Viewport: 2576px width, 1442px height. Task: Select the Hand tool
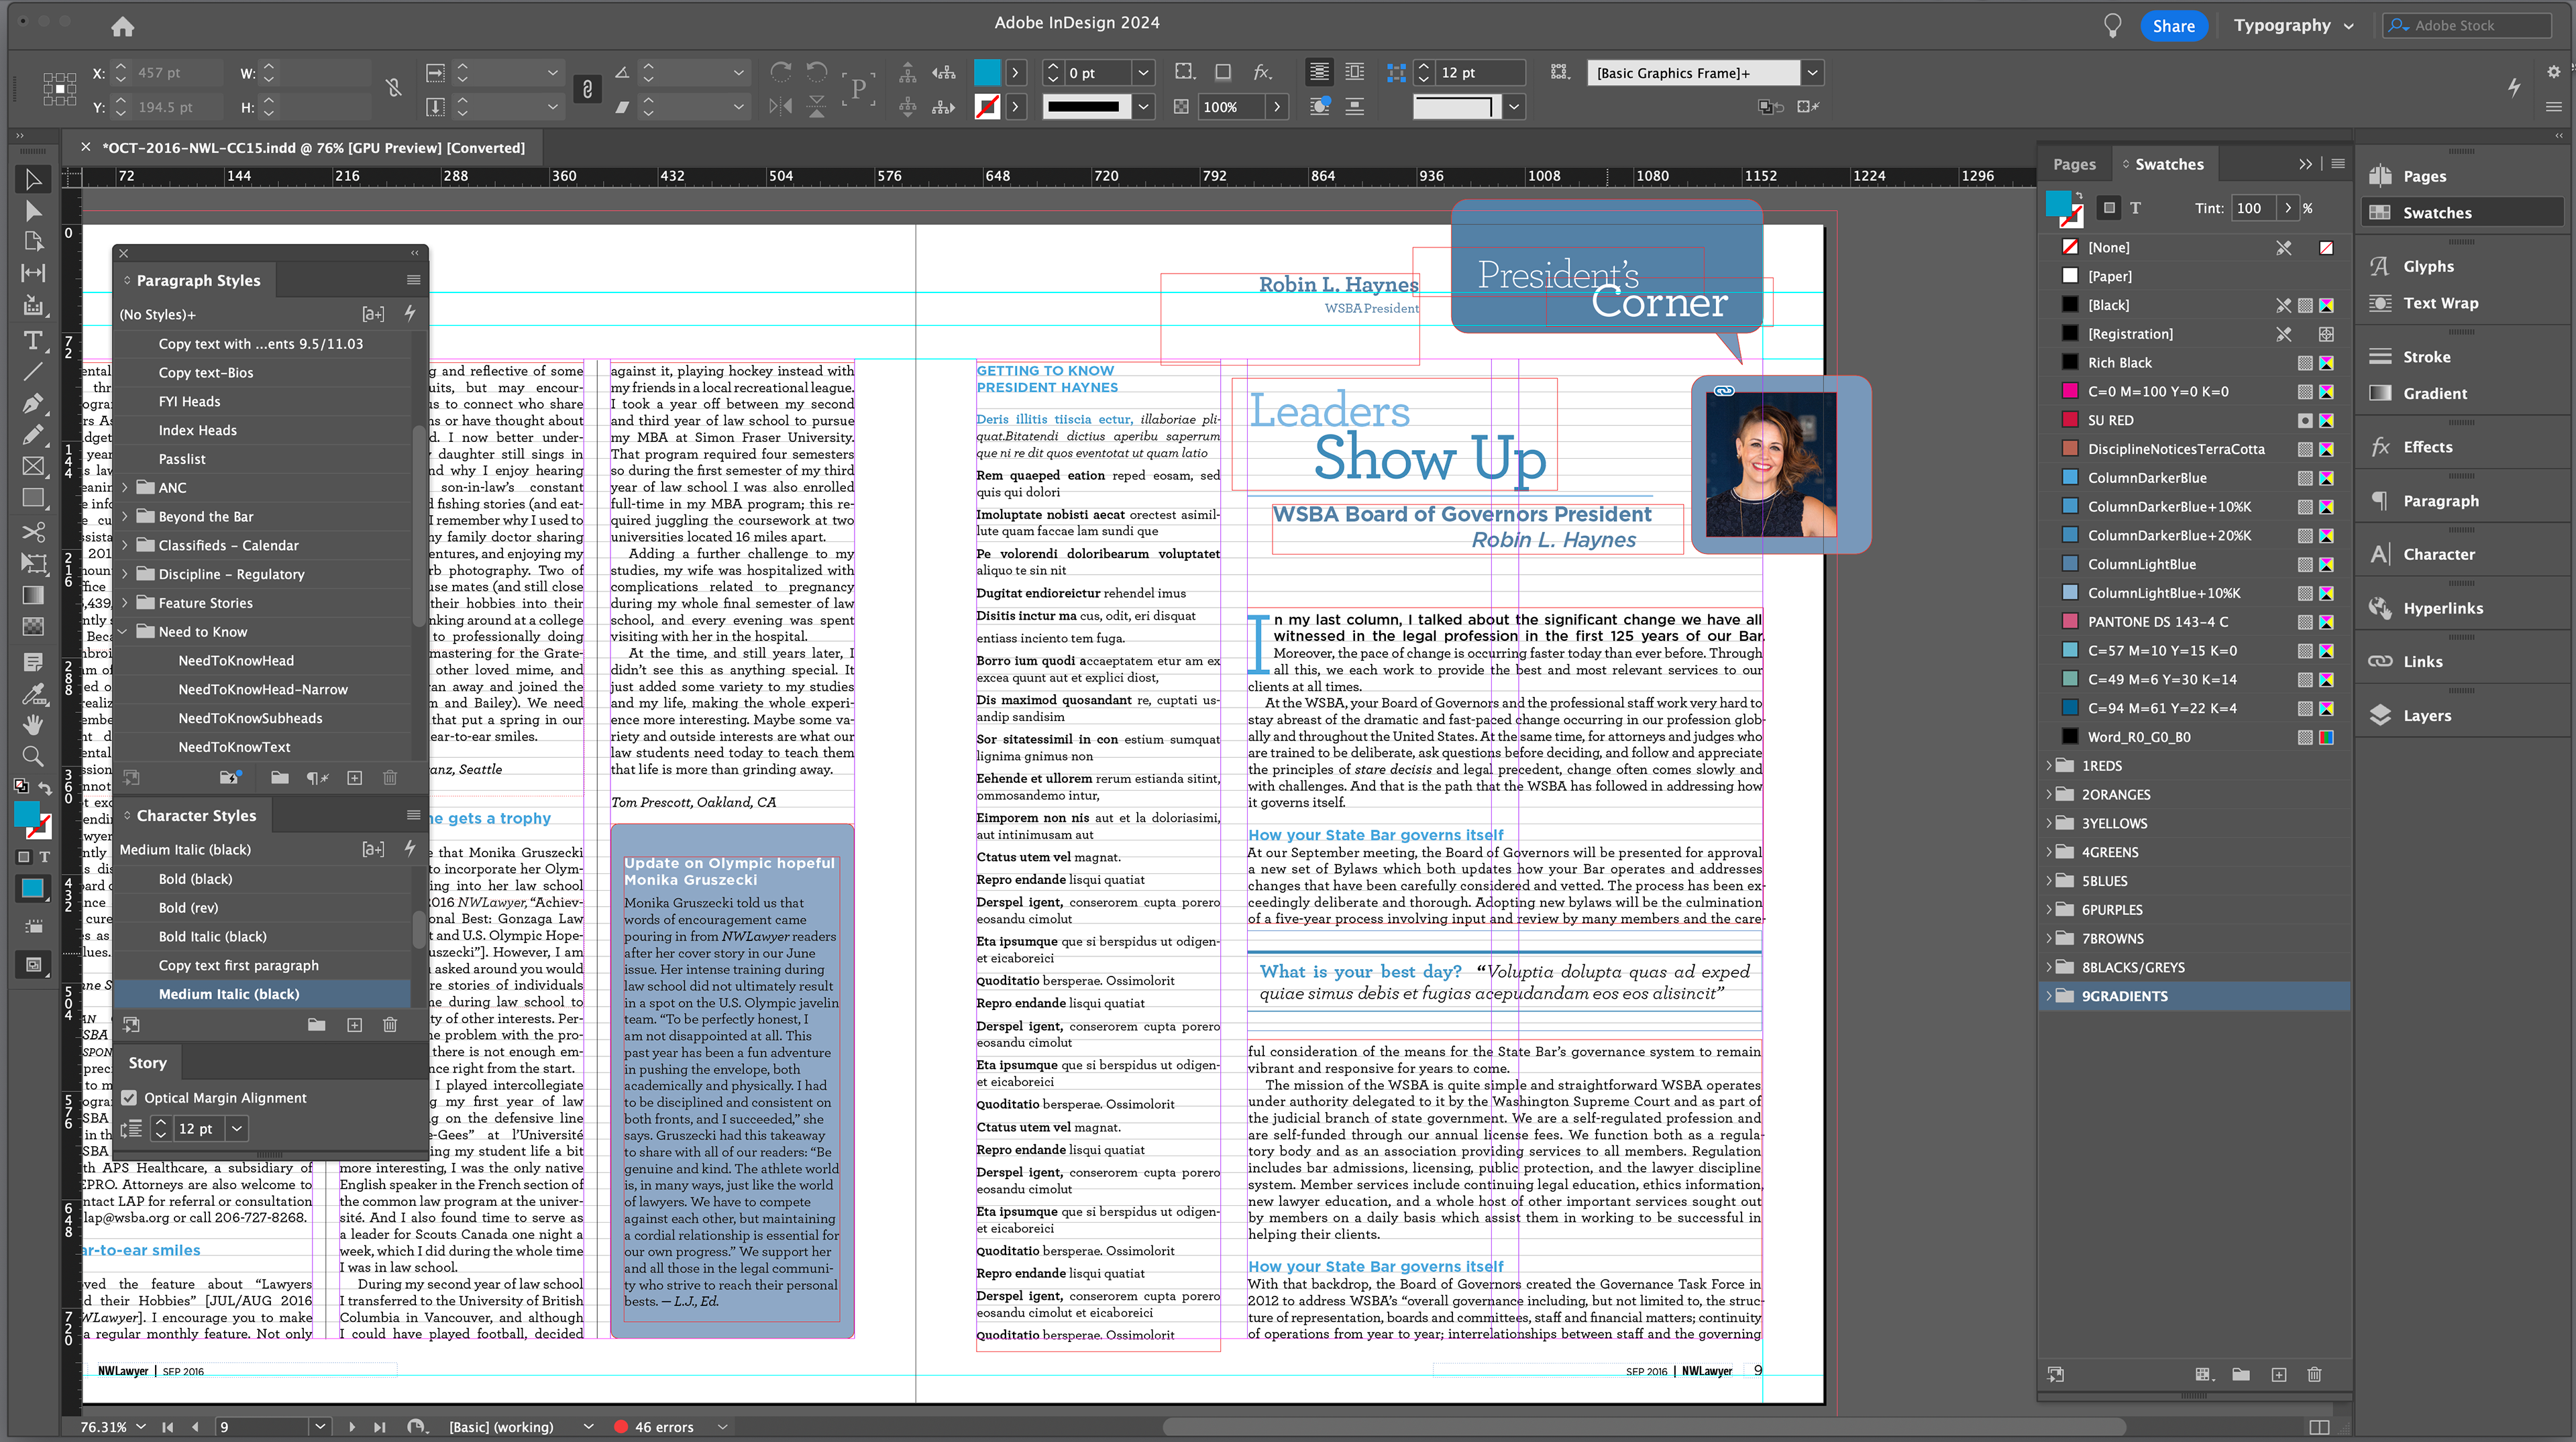pyautogui.click(x=32, y=724)
